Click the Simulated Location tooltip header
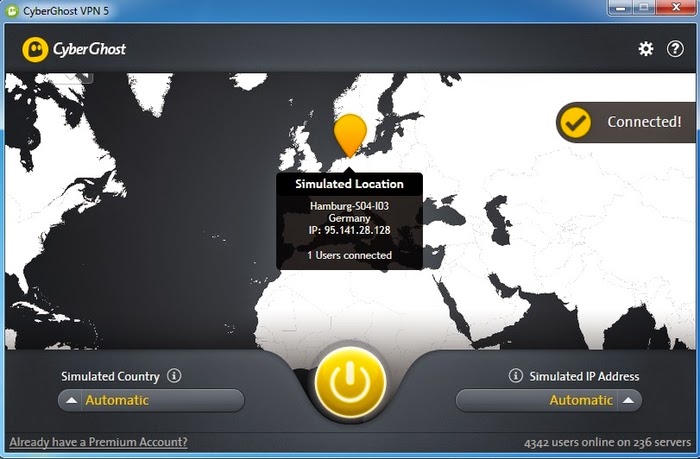 (x=349, y=184)
